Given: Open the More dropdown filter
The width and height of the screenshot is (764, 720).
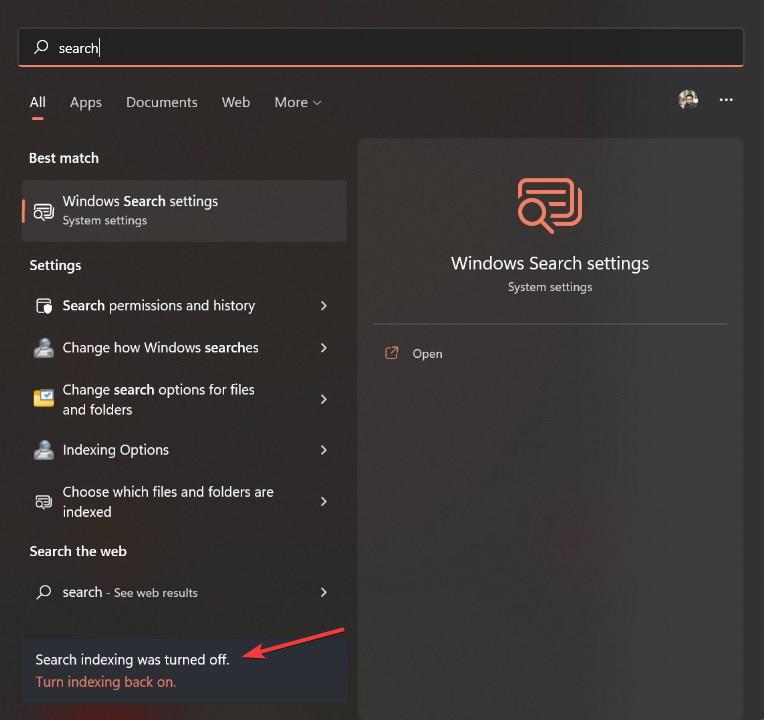Looking at the screenshot, I should 298,102.
